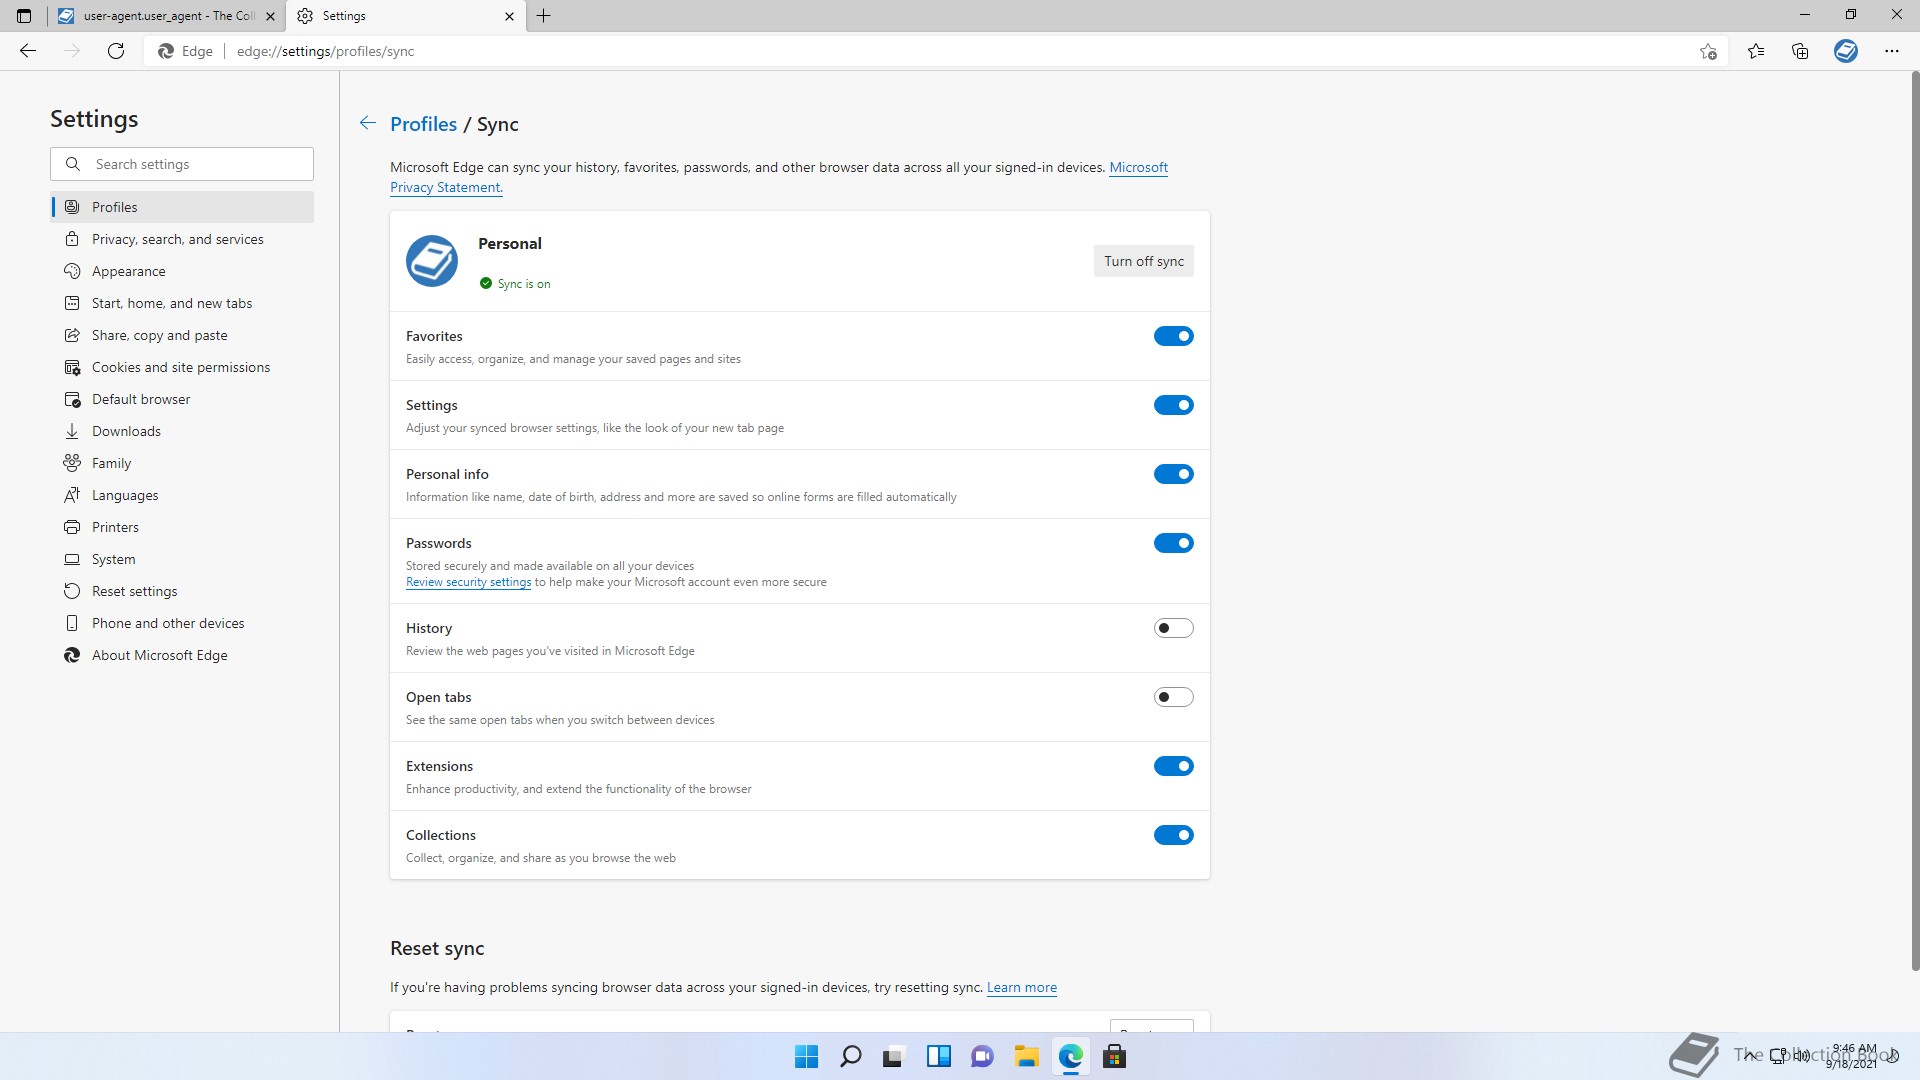The width and height of the screenshot is (1920, 1080).
Task: Click the page vertical scrollbar
Action: (x=1915, y=520)
